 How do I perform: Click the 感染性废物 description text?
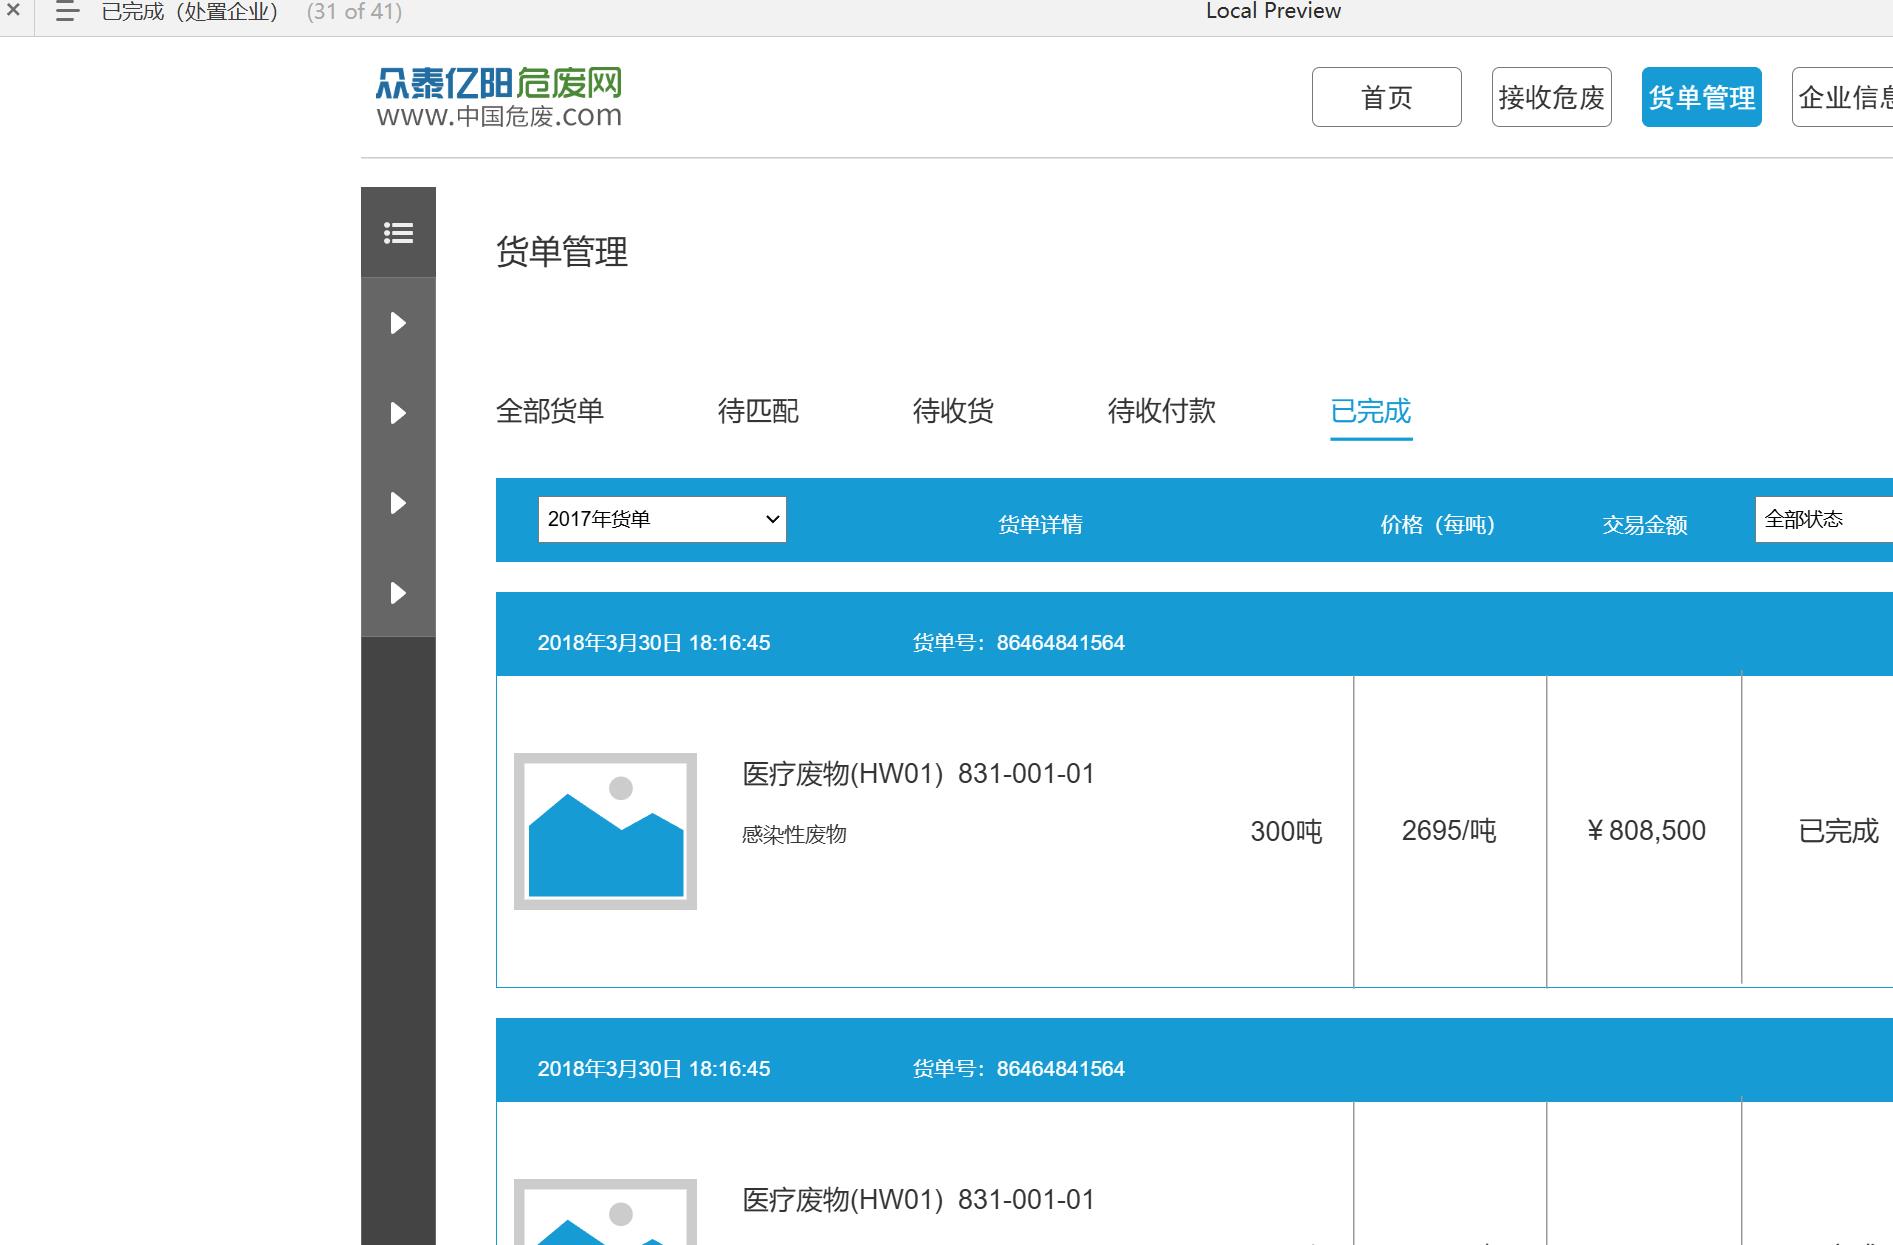[794, 834]
